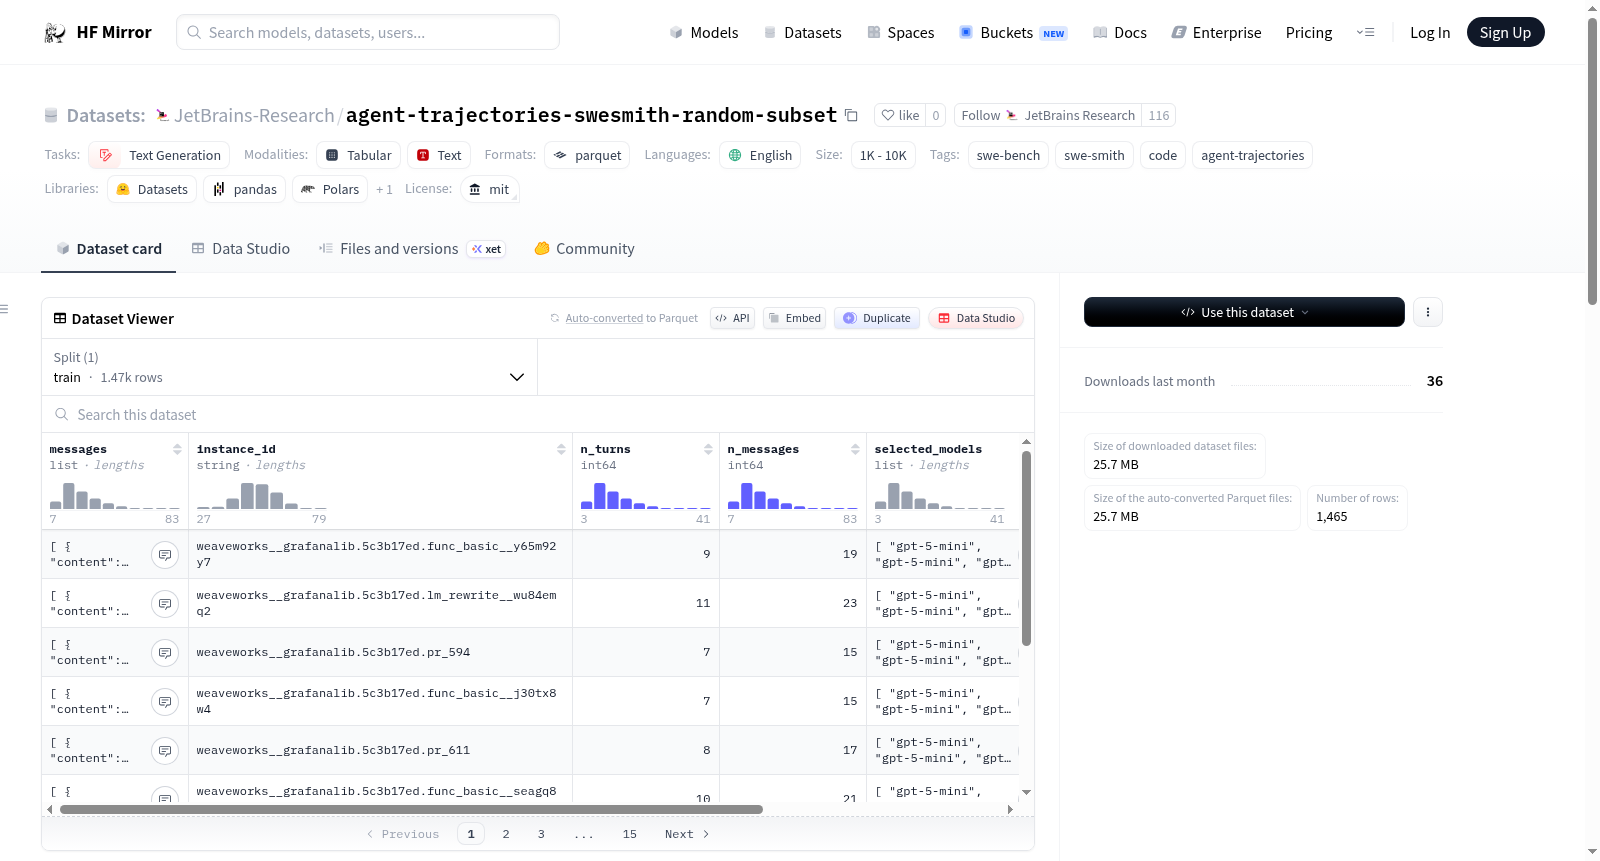The width and height of the screenshot is (1600, 861).
Task: Open the Dataset card tab
Action: (108, 249)
